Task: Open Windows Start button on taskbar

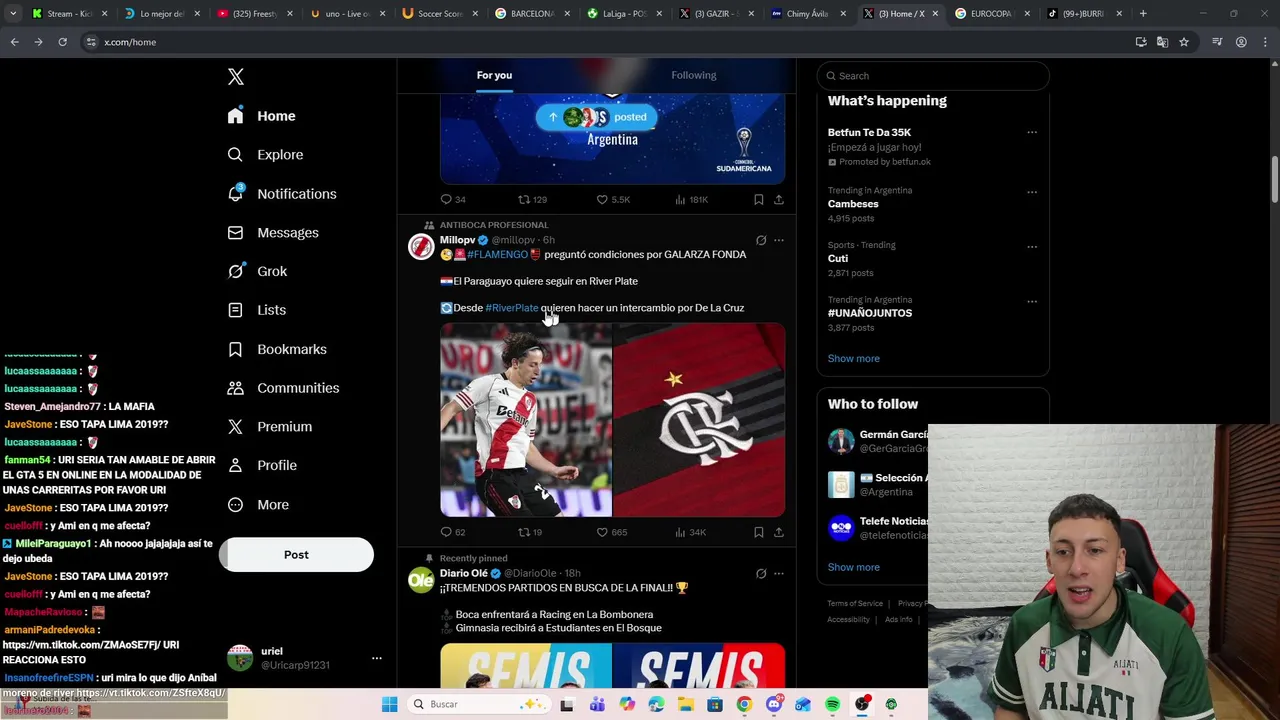Action: click(389, 704)
